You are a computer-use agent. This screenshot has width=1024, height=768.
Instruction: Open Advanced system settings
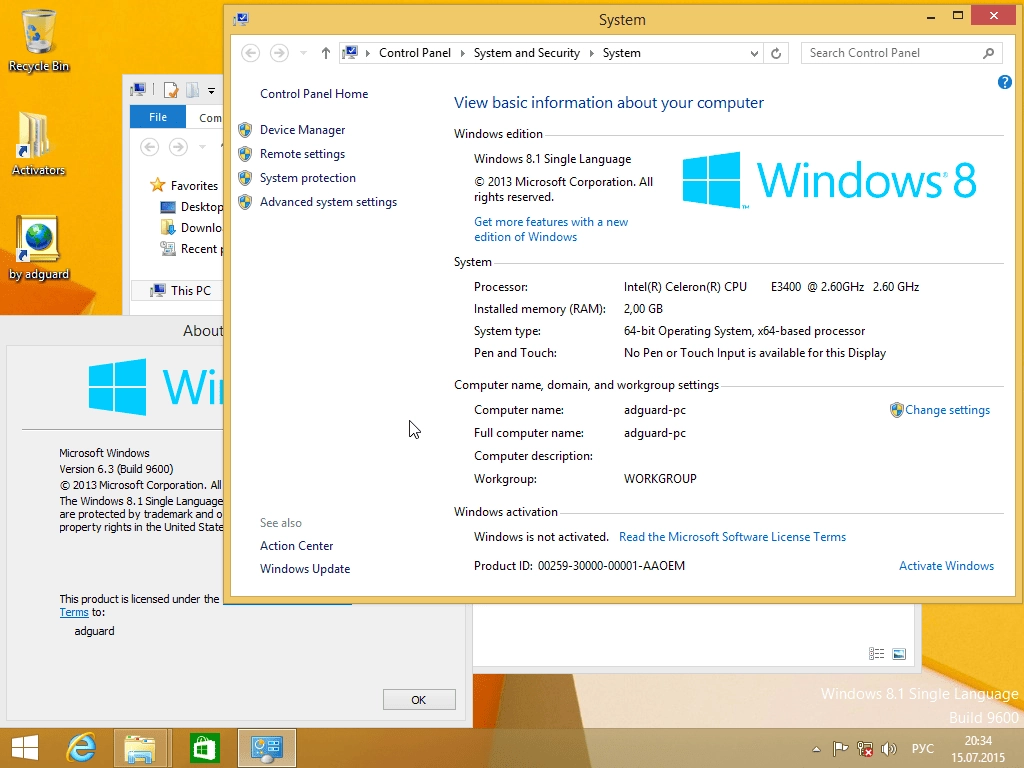point(328,202)
